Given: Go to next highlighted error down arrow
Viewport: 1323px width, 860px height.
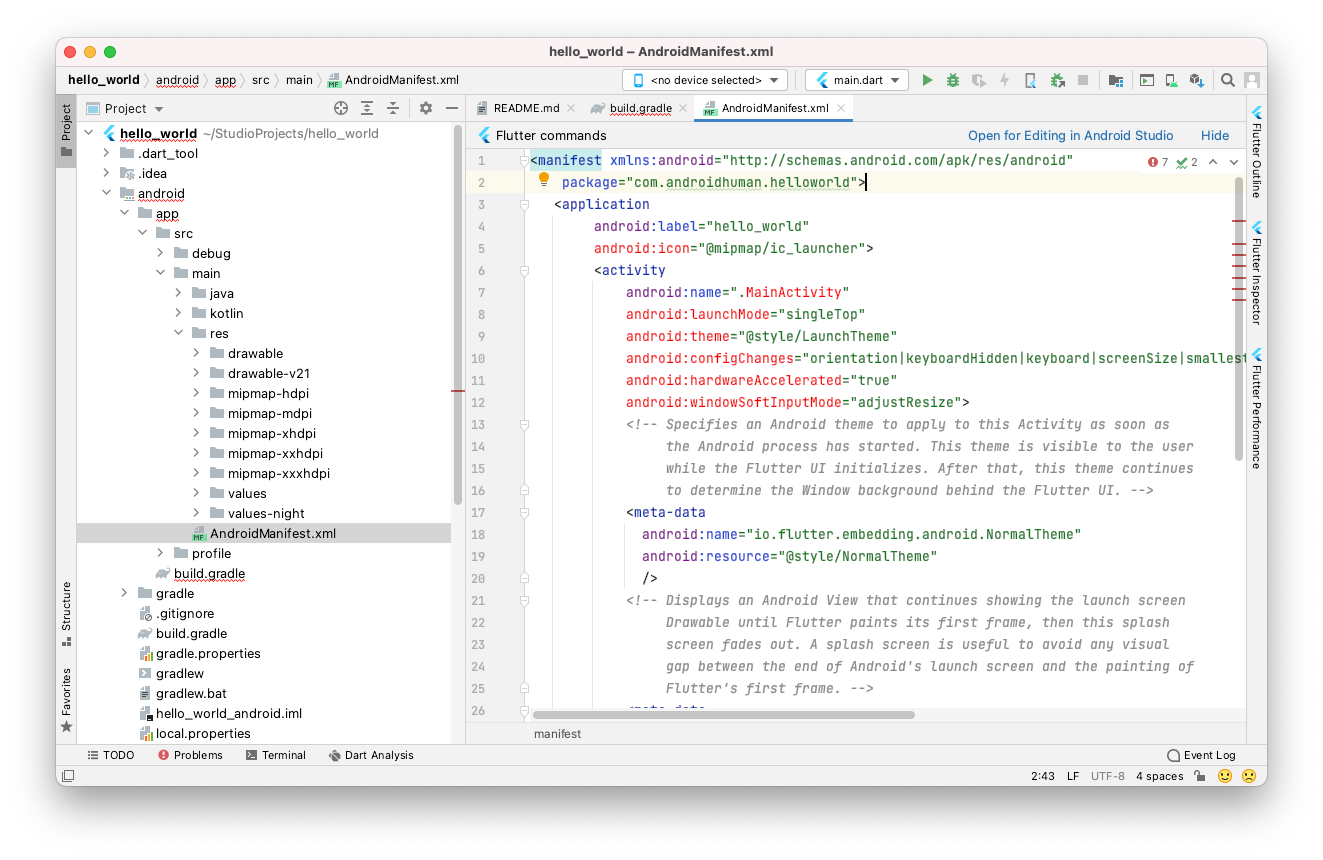Looking at the screenshot, I should tap(1234, 162).
